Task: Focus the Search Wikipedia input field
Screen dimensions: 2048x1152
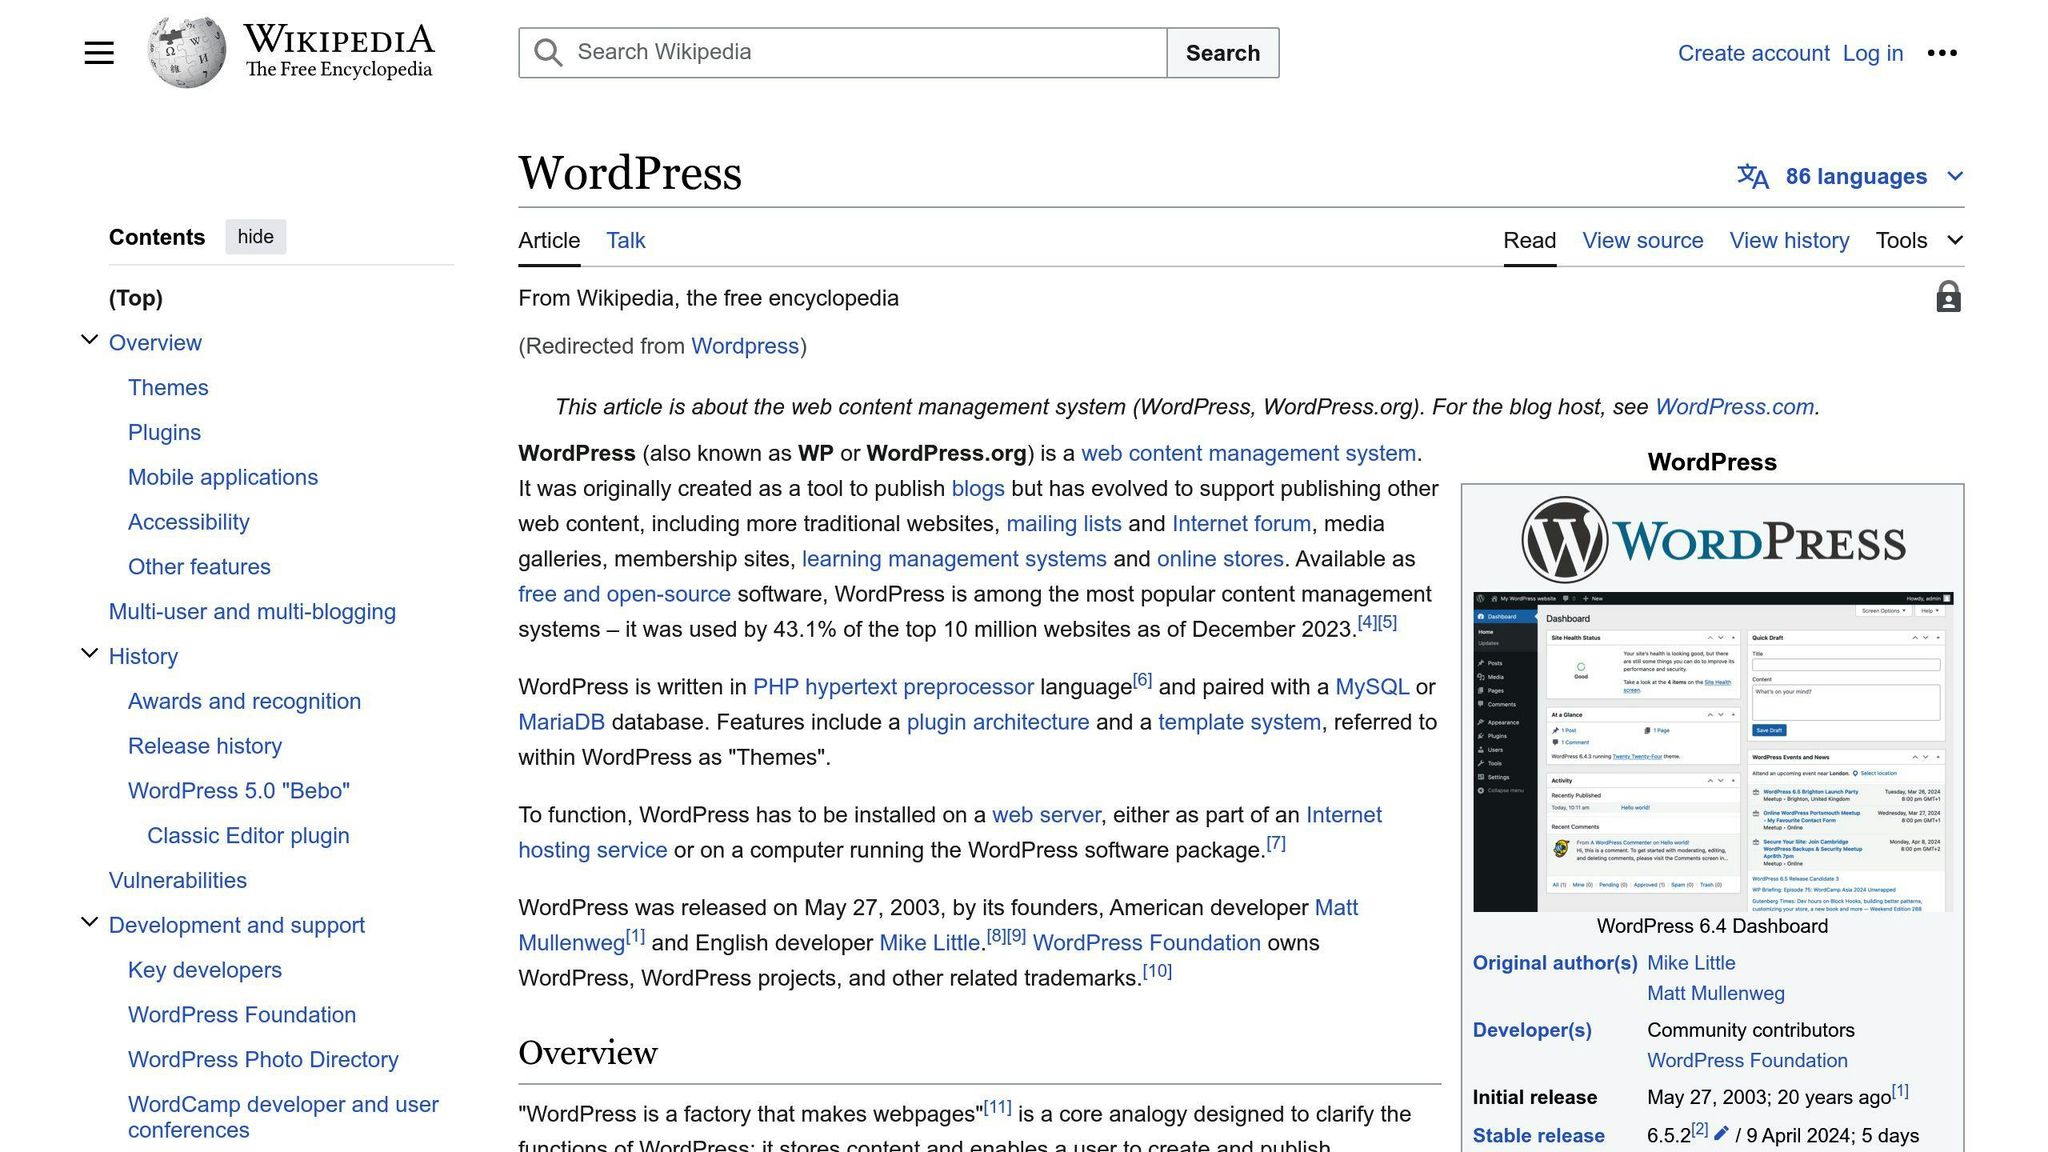Action: (842, 53)
